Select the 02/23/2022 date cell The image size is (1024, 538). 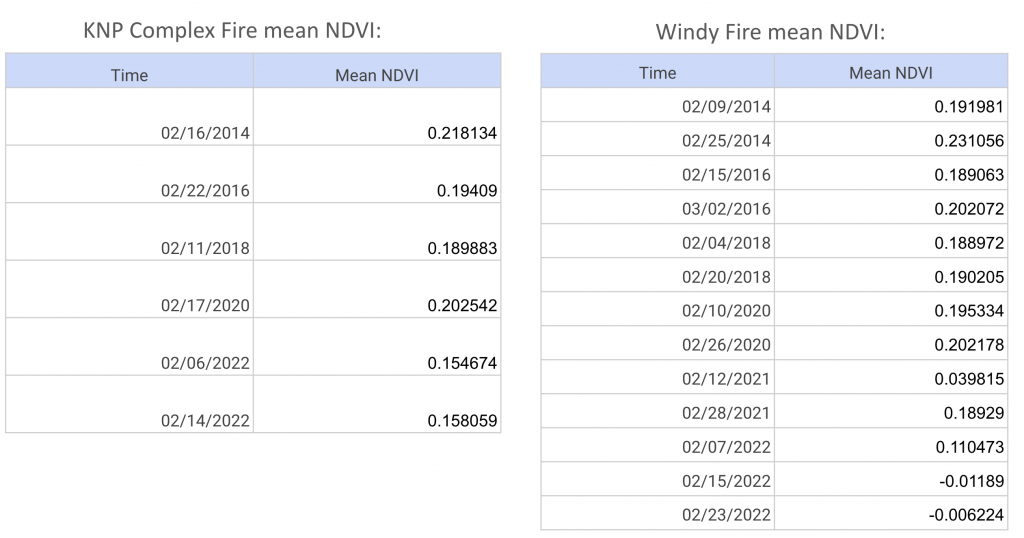tap(726, 515)
